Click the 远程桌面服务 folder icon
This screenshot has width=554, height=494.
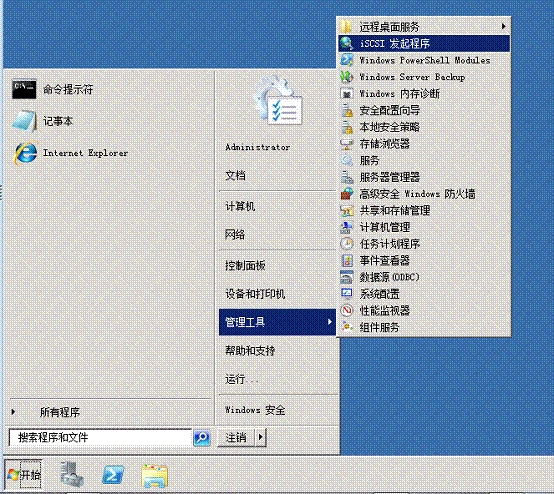click(347, 27)
